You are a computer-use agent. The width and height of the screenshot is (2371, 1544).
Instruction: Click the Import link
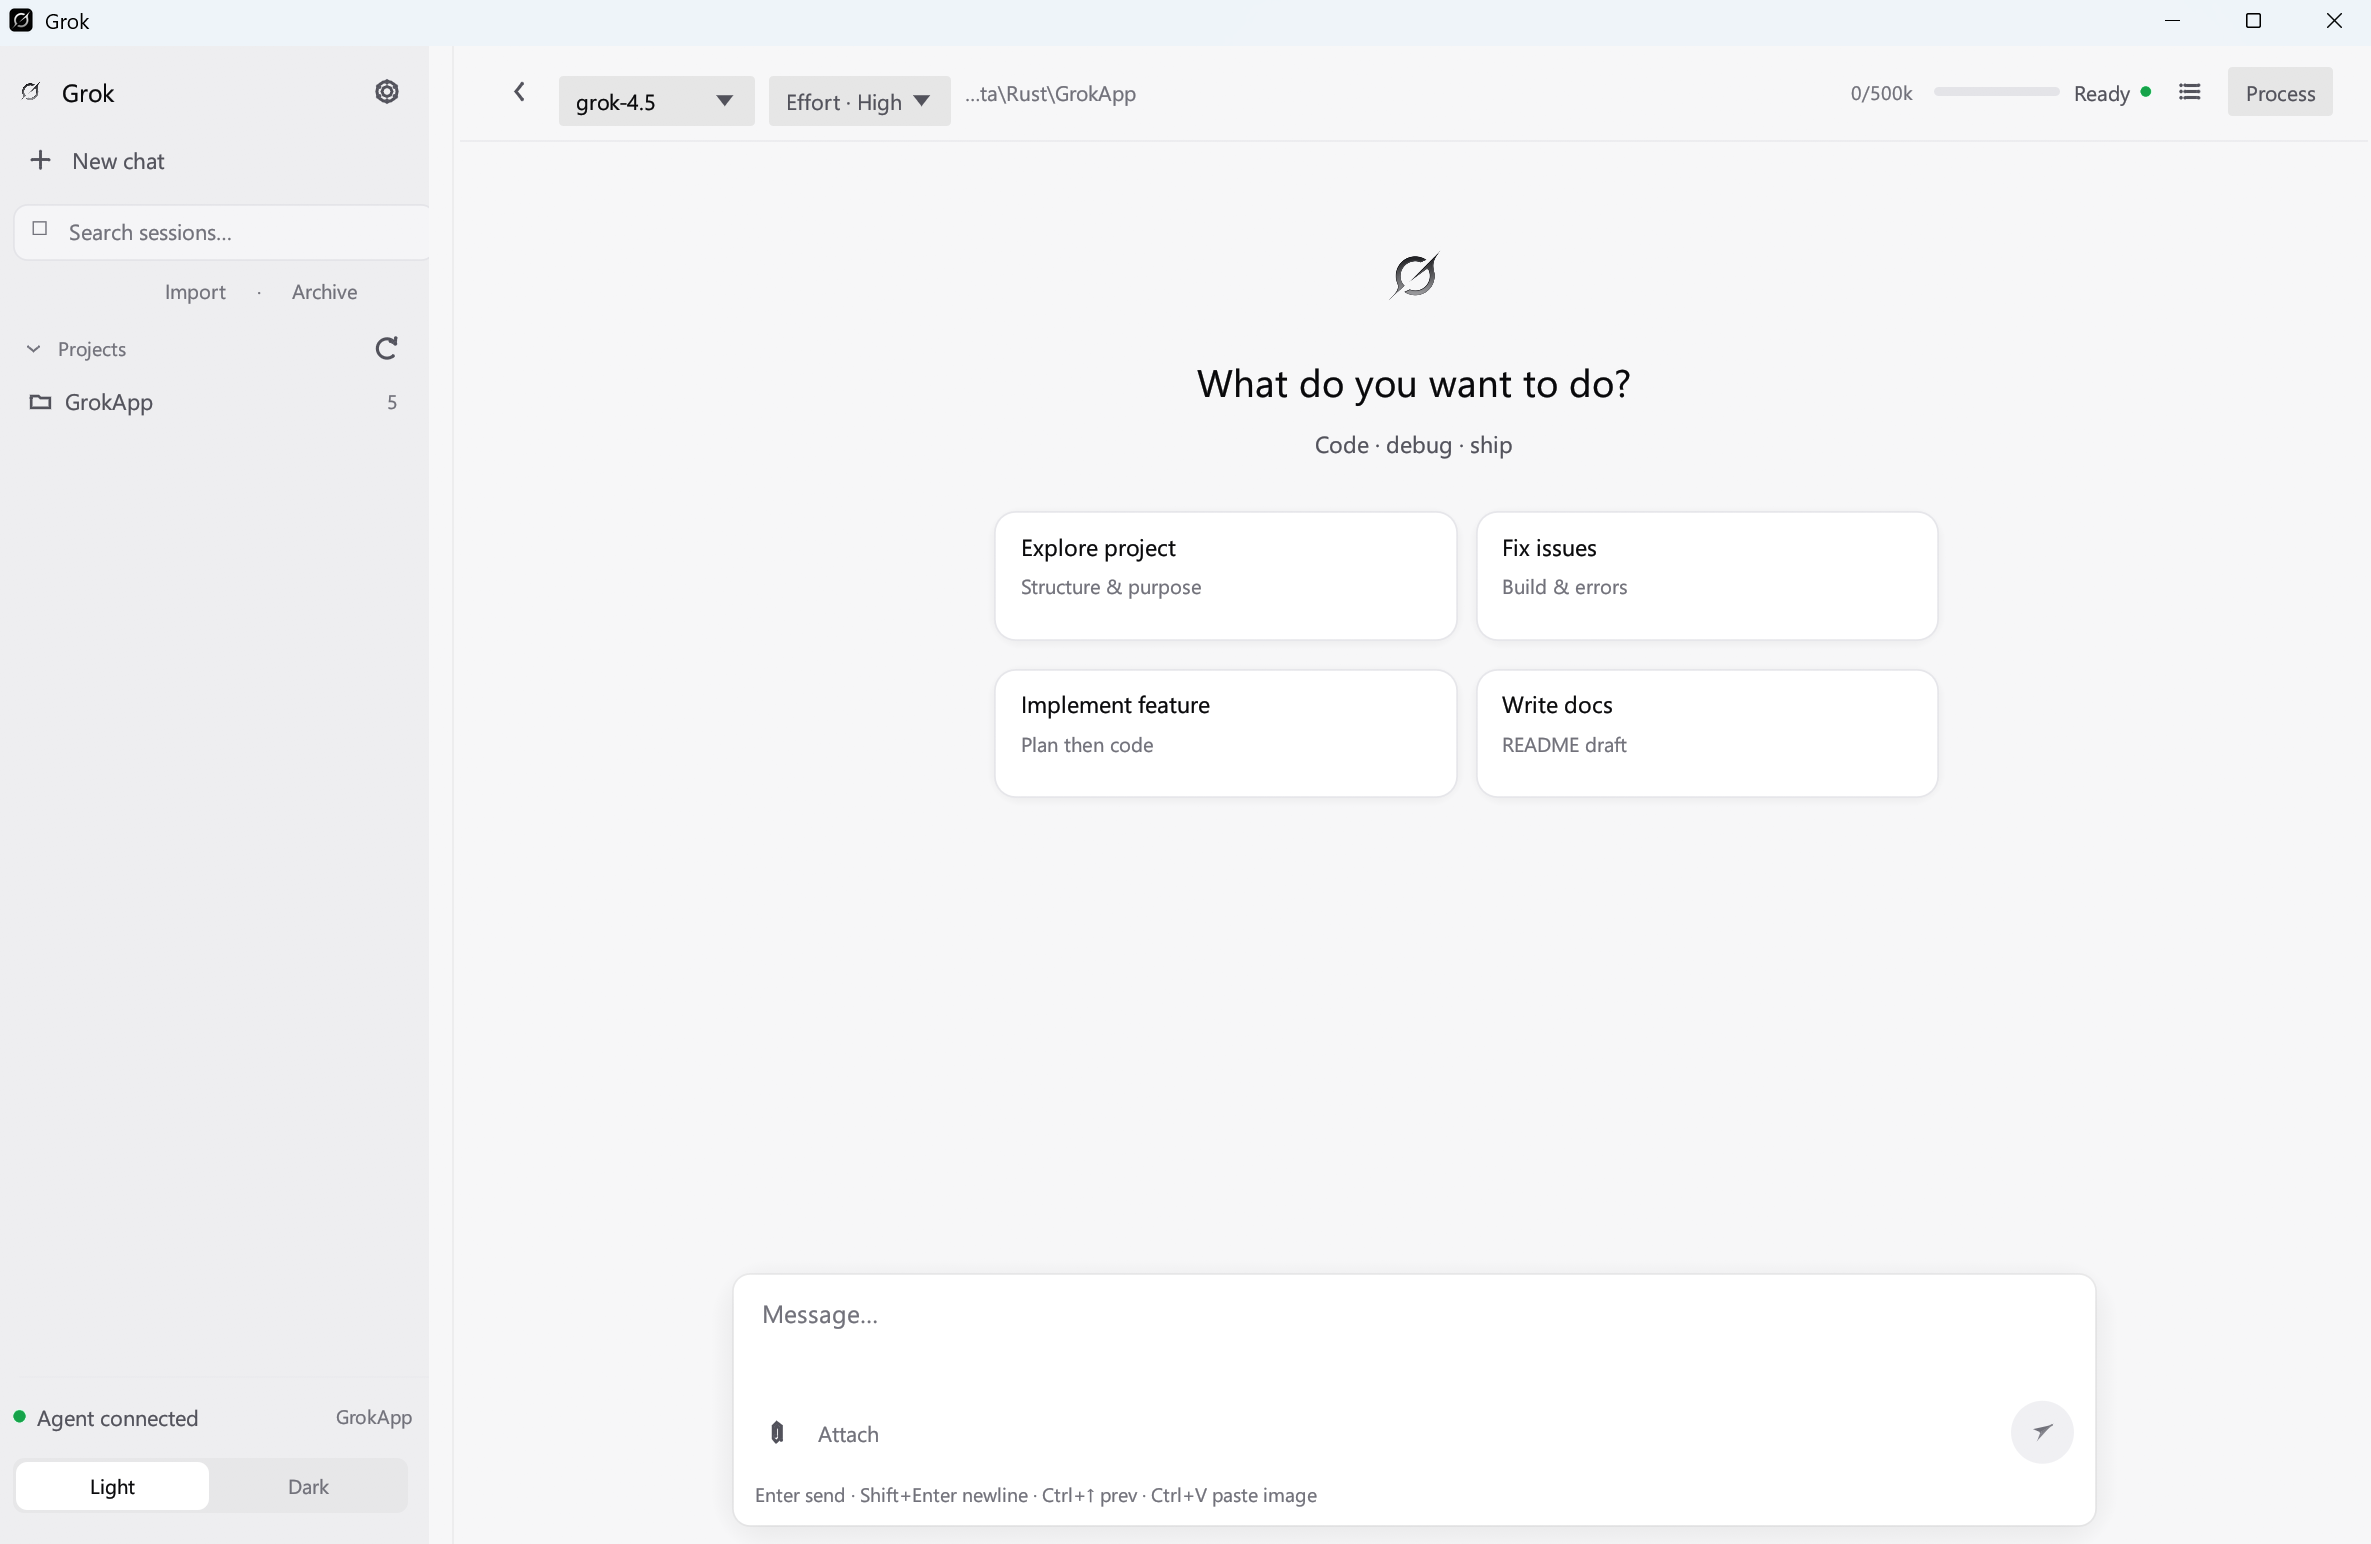point(195,292)
